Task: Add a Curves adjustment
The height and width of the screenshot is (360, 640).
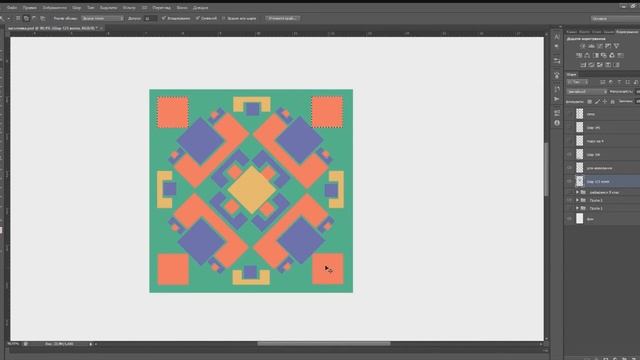Action: click(600, 46)
